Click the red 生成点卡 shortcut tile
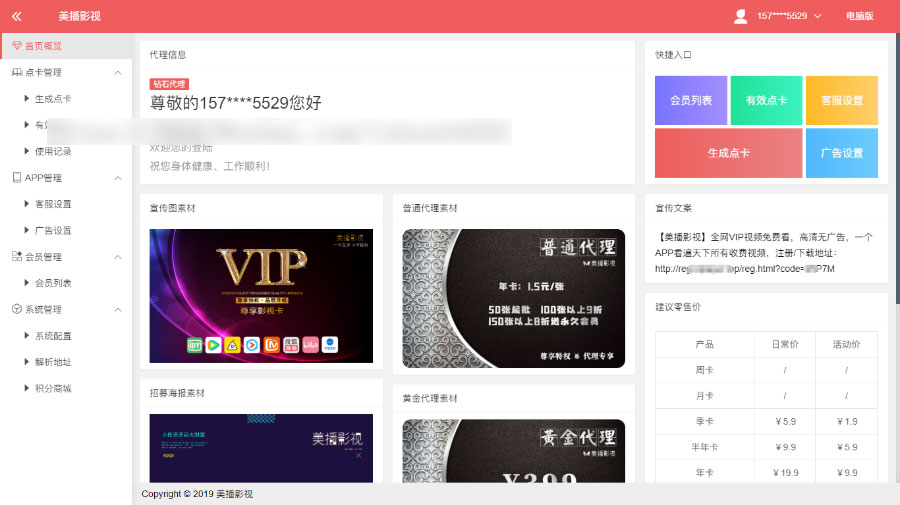 click(728, 153)
